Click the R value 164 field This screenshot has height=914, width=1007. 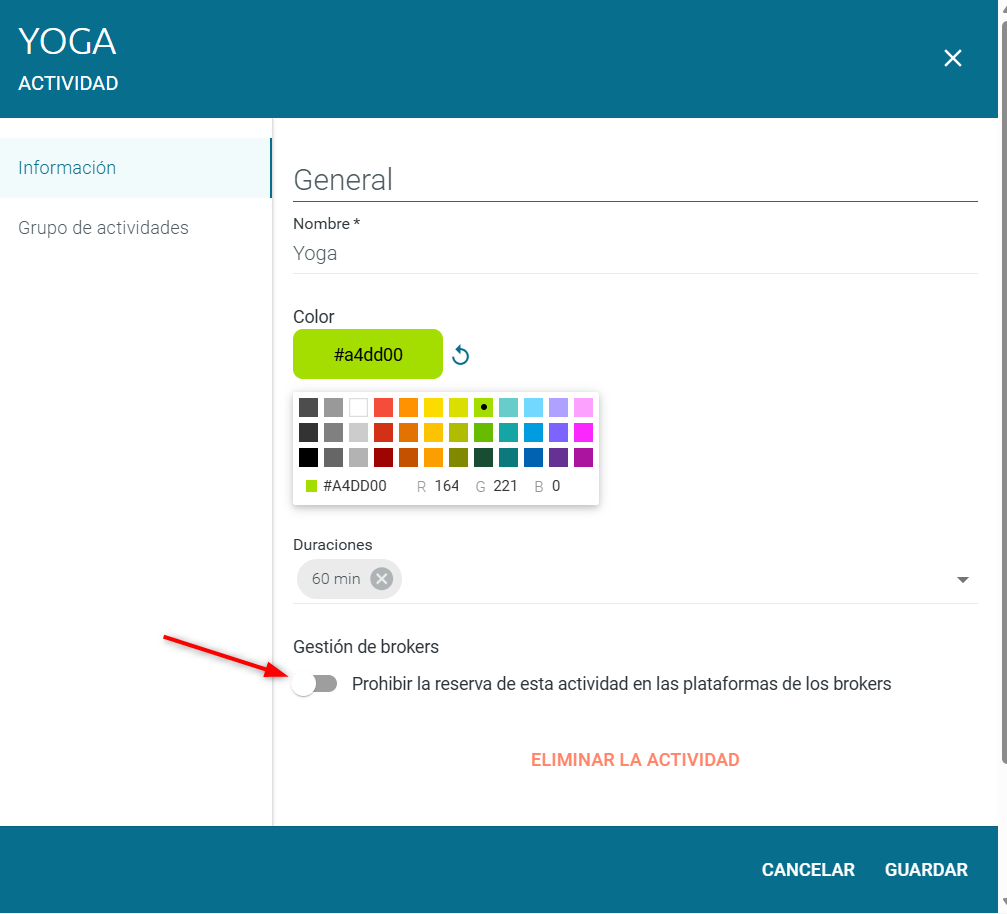point(446,486)
